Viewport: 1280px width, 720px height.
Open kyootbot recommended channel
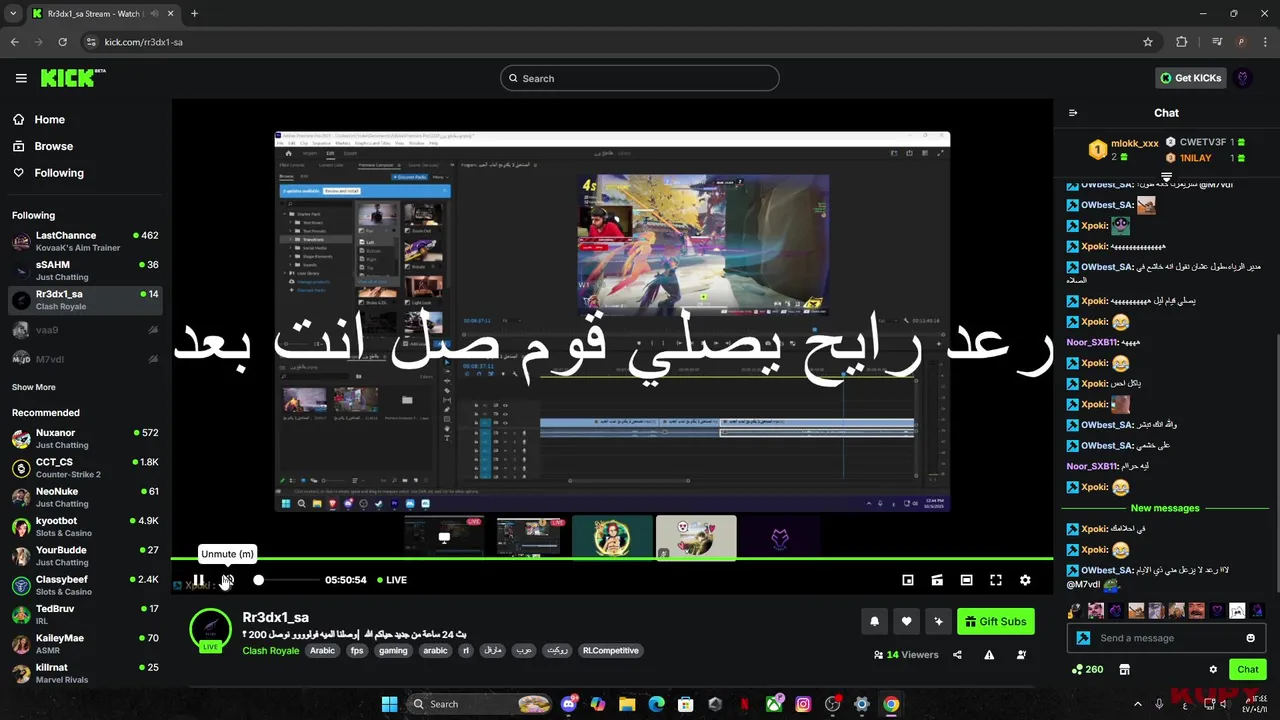(86, 527)
